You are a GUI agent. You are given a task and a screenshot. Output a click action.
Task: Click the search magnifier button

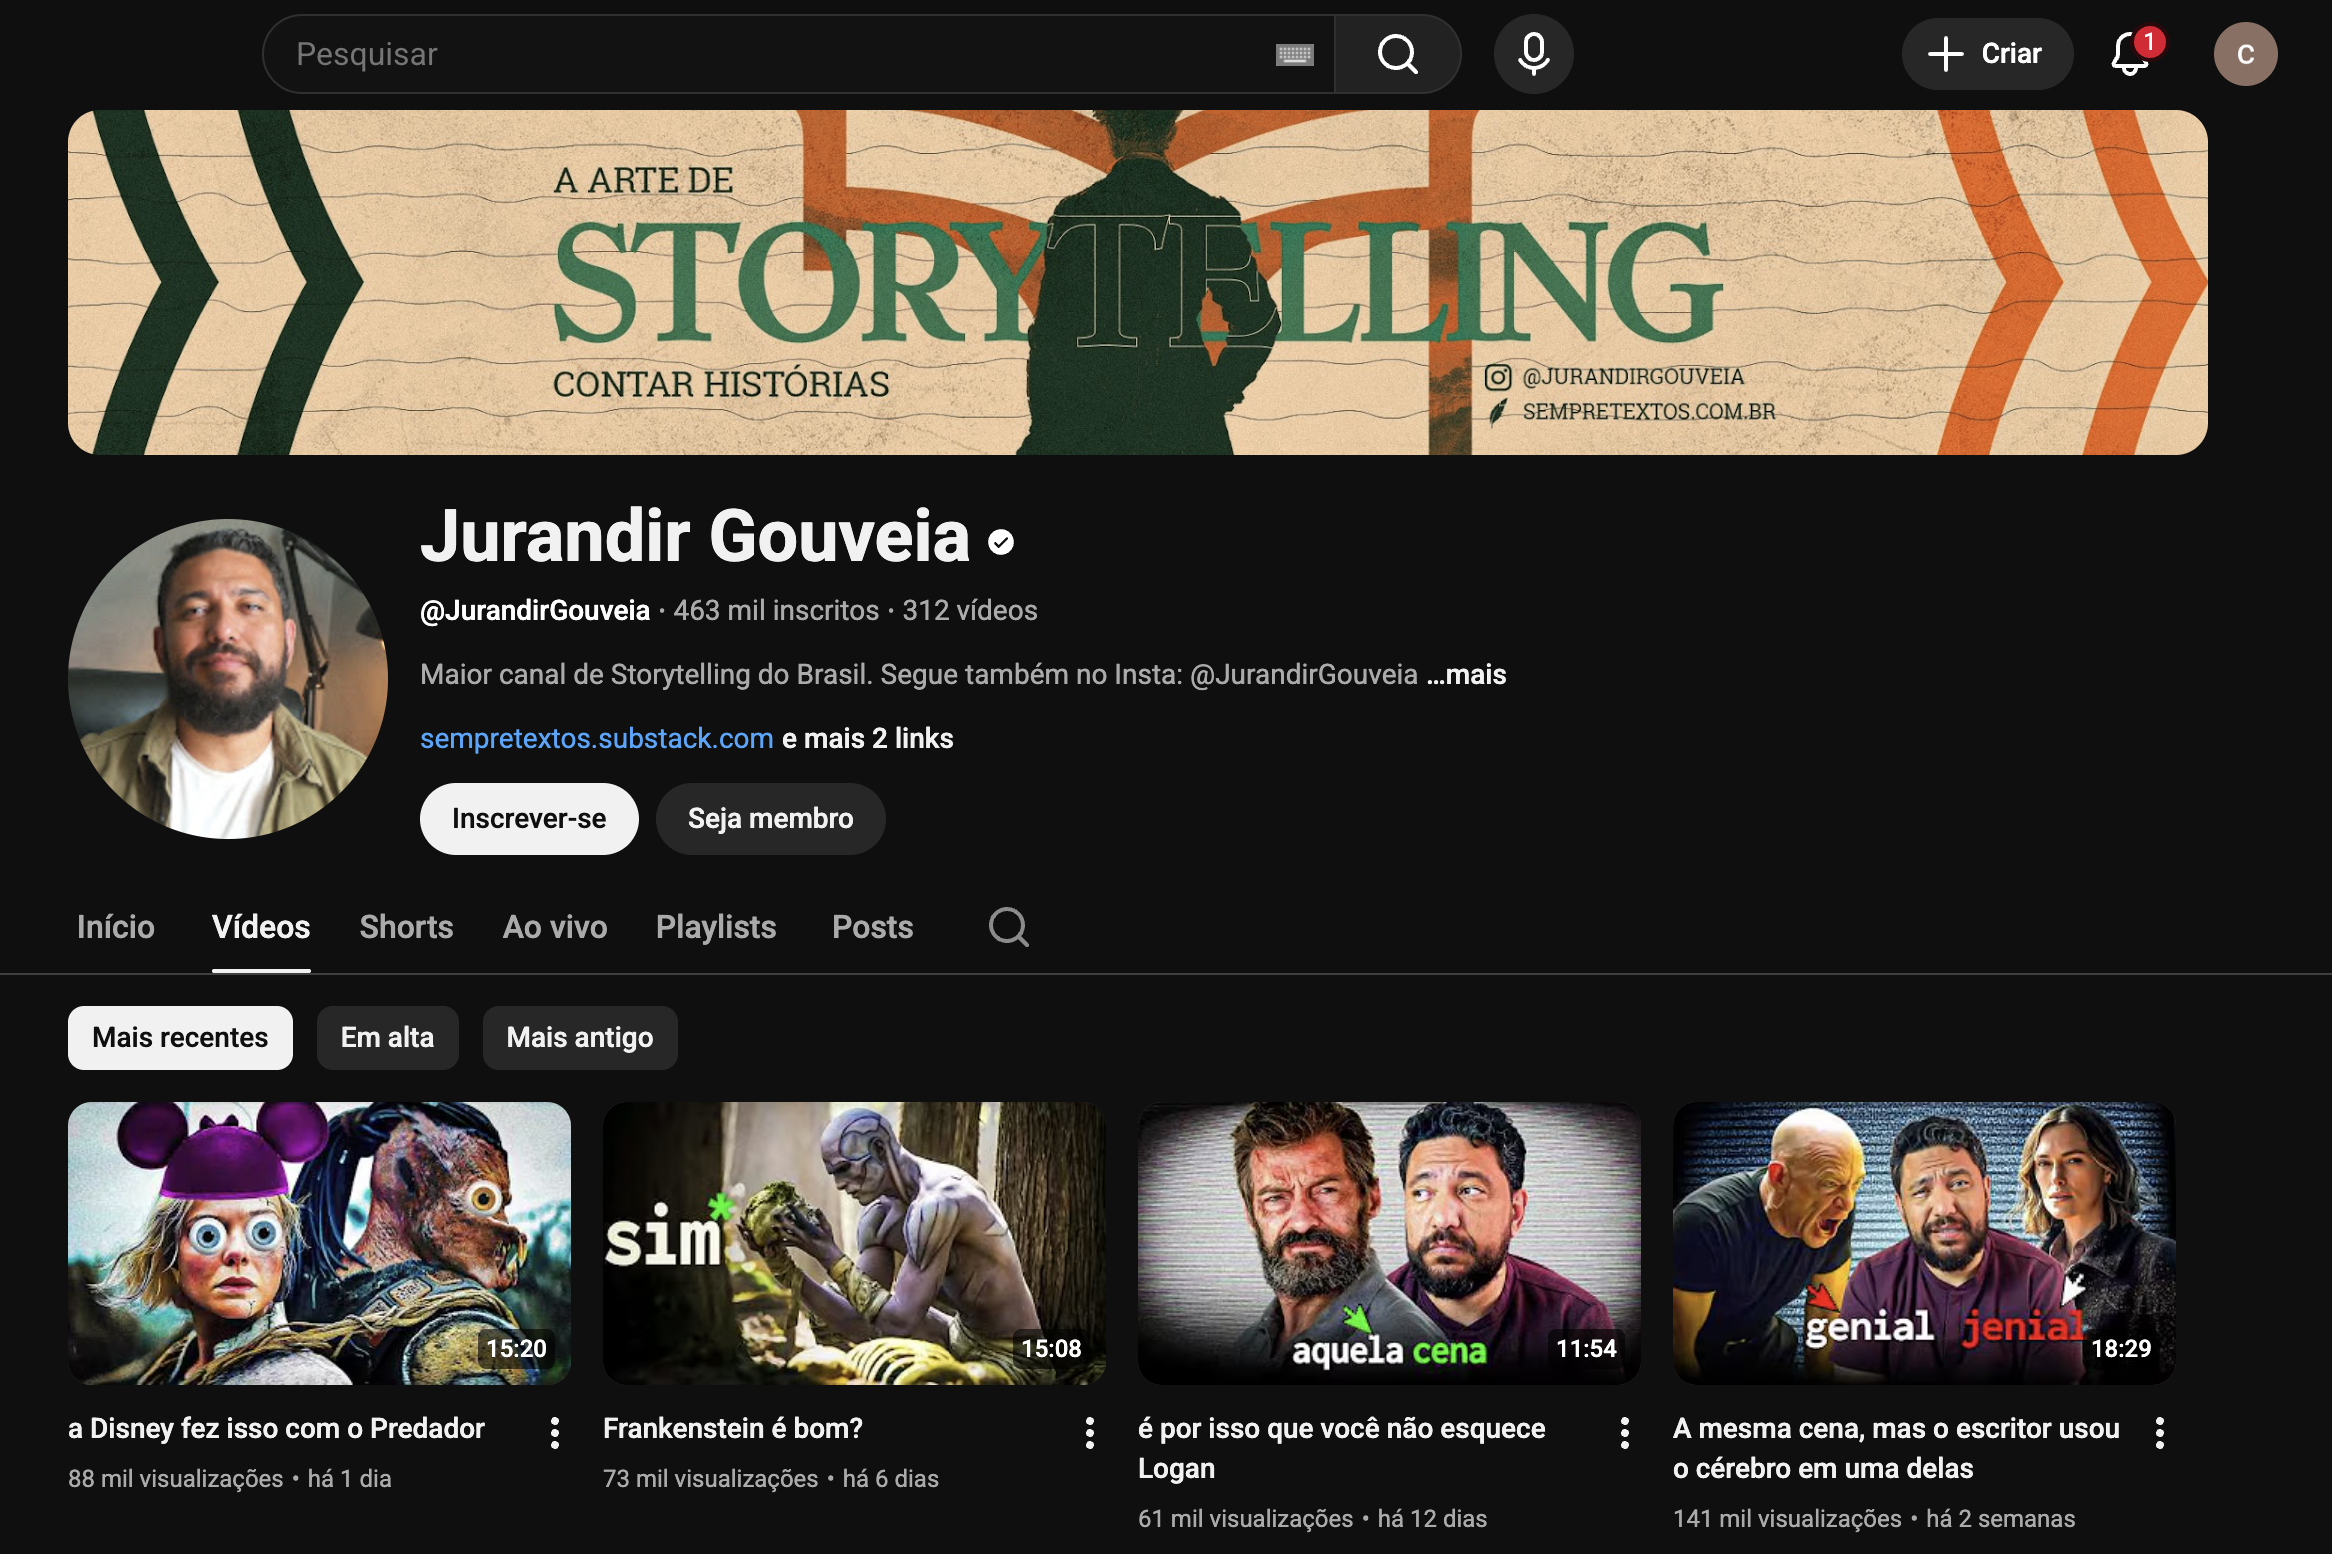pyautogui.click(x=1397, y=54)
